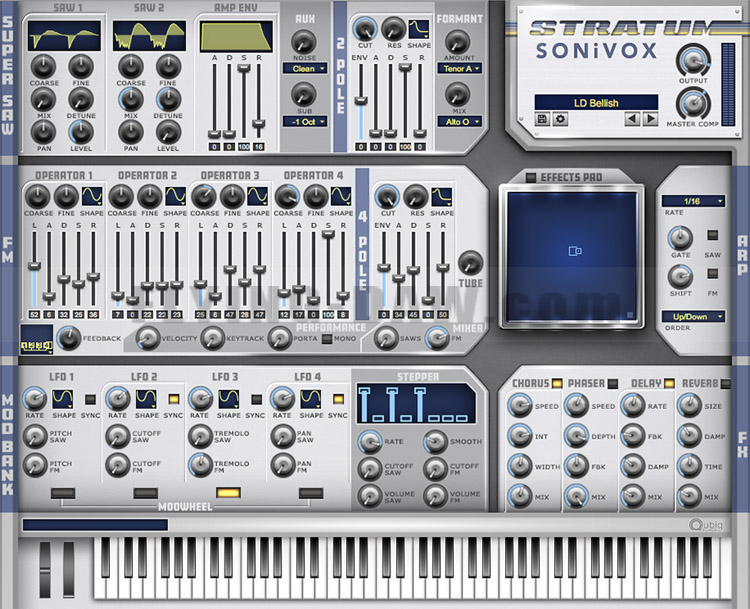Click the Effects Pad XY surface
The image size is (750, 609).
click(572, 256)
